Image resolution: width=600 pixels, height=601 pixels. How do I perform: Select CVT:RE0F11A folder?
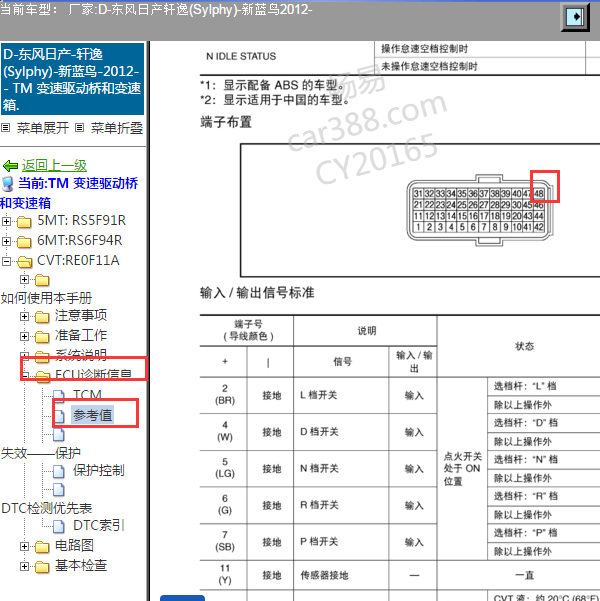pyautogui.click(x=78, y=260)
